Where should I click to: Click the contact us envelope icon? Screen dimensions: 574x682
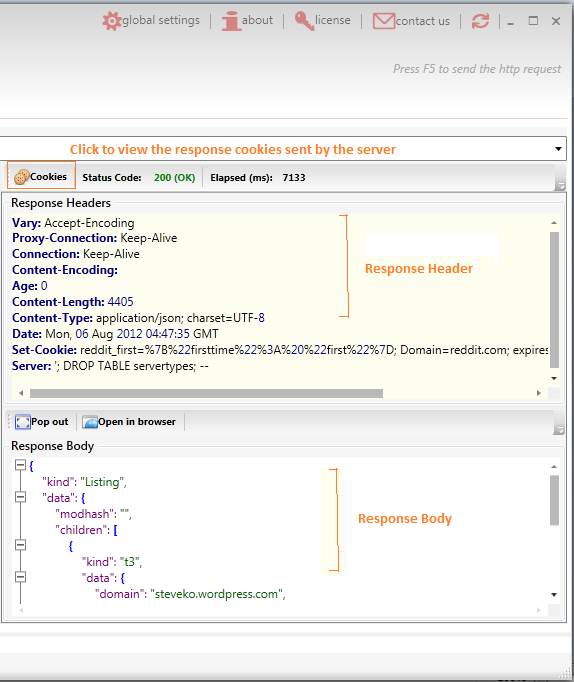coord(384,21)
